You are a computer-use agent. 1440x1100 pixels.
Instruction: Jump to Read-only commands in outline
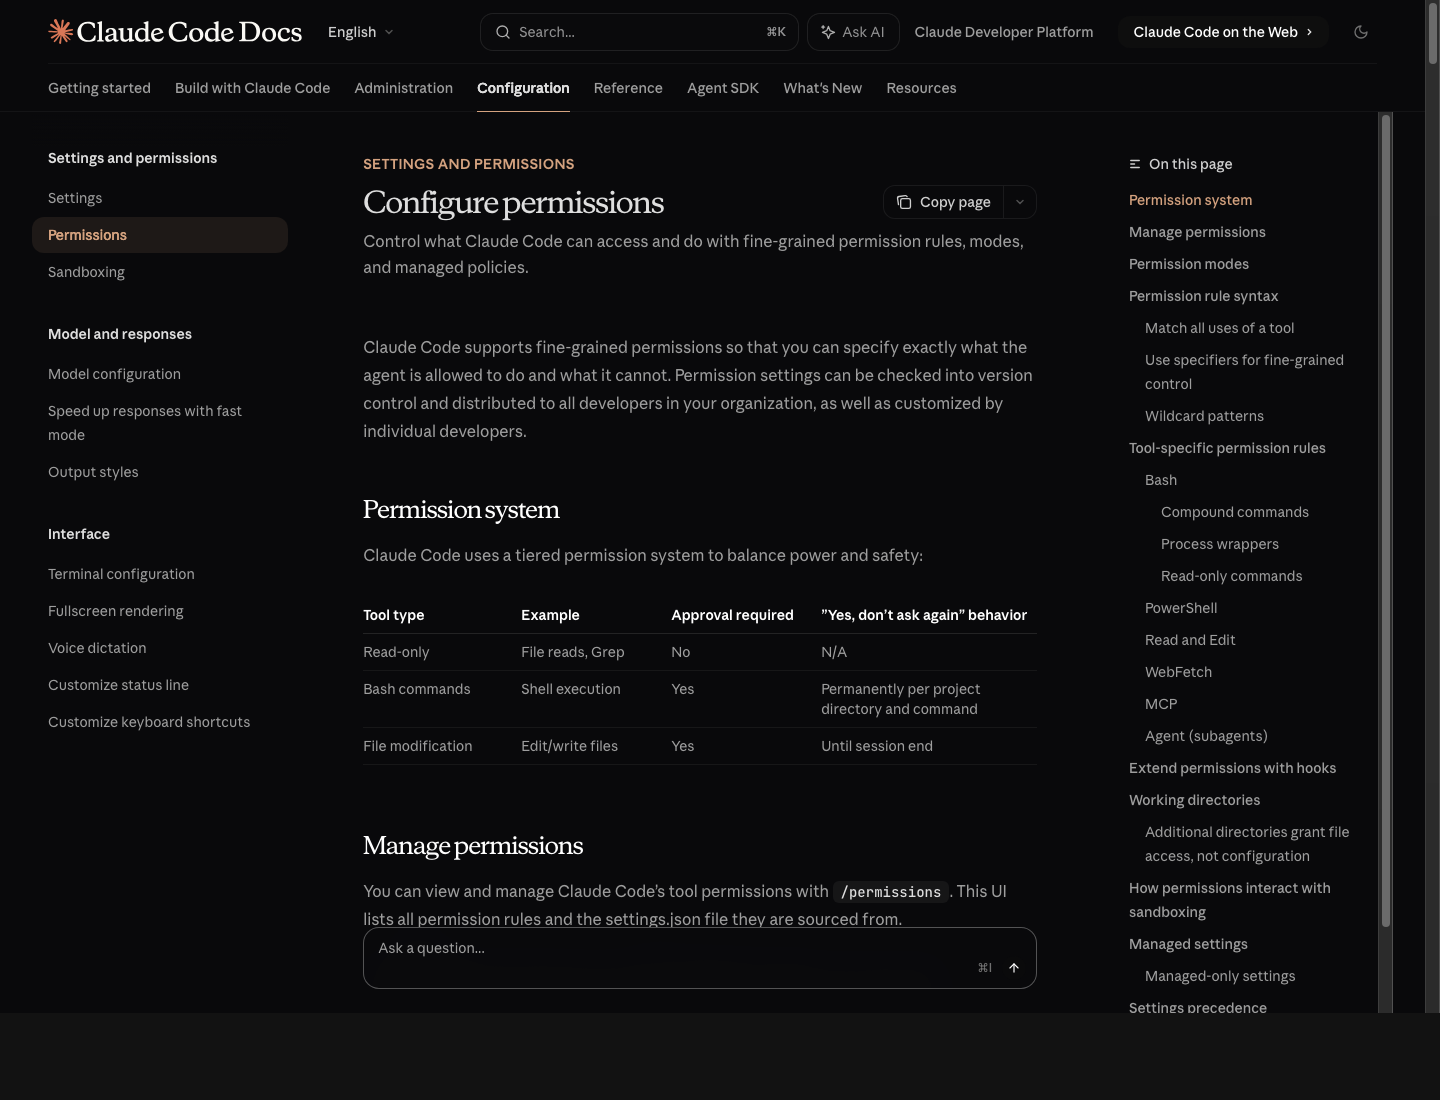[x=1232, y=576]
